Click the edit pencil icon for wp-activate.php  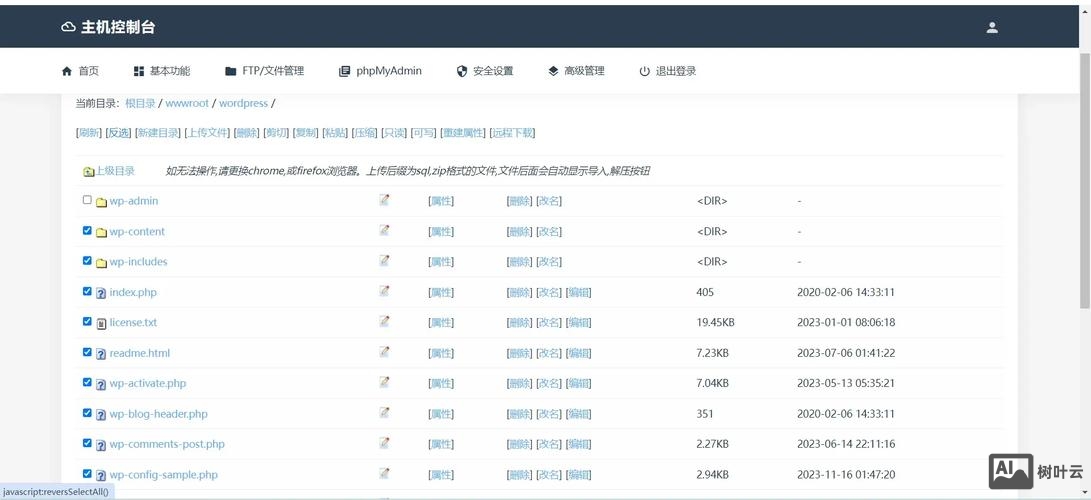(384, 383)
